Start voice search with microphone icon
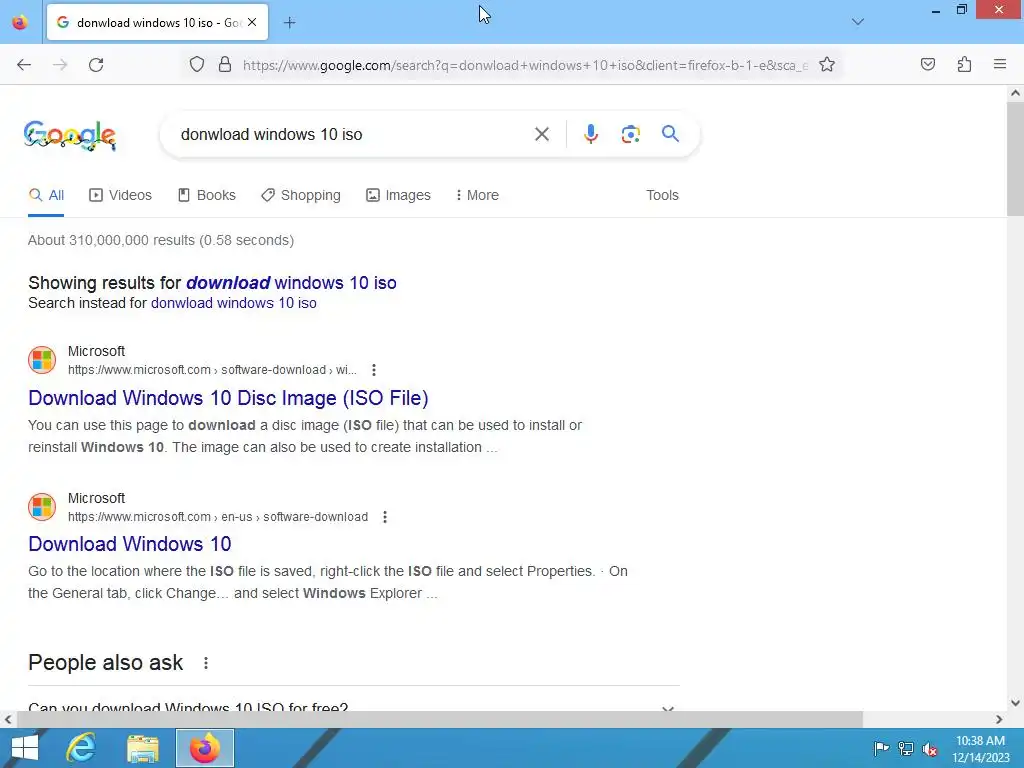 click(590, 134)
